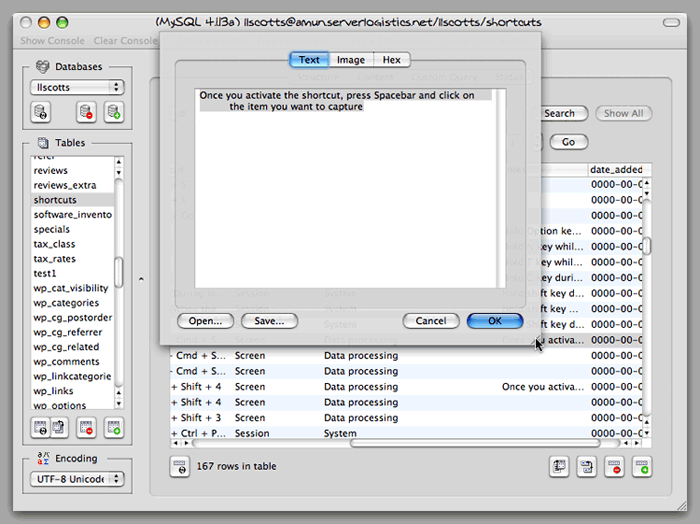Select the tax_class table
The width and height of the screenshot is (700, 524).
tap(73, 244)
